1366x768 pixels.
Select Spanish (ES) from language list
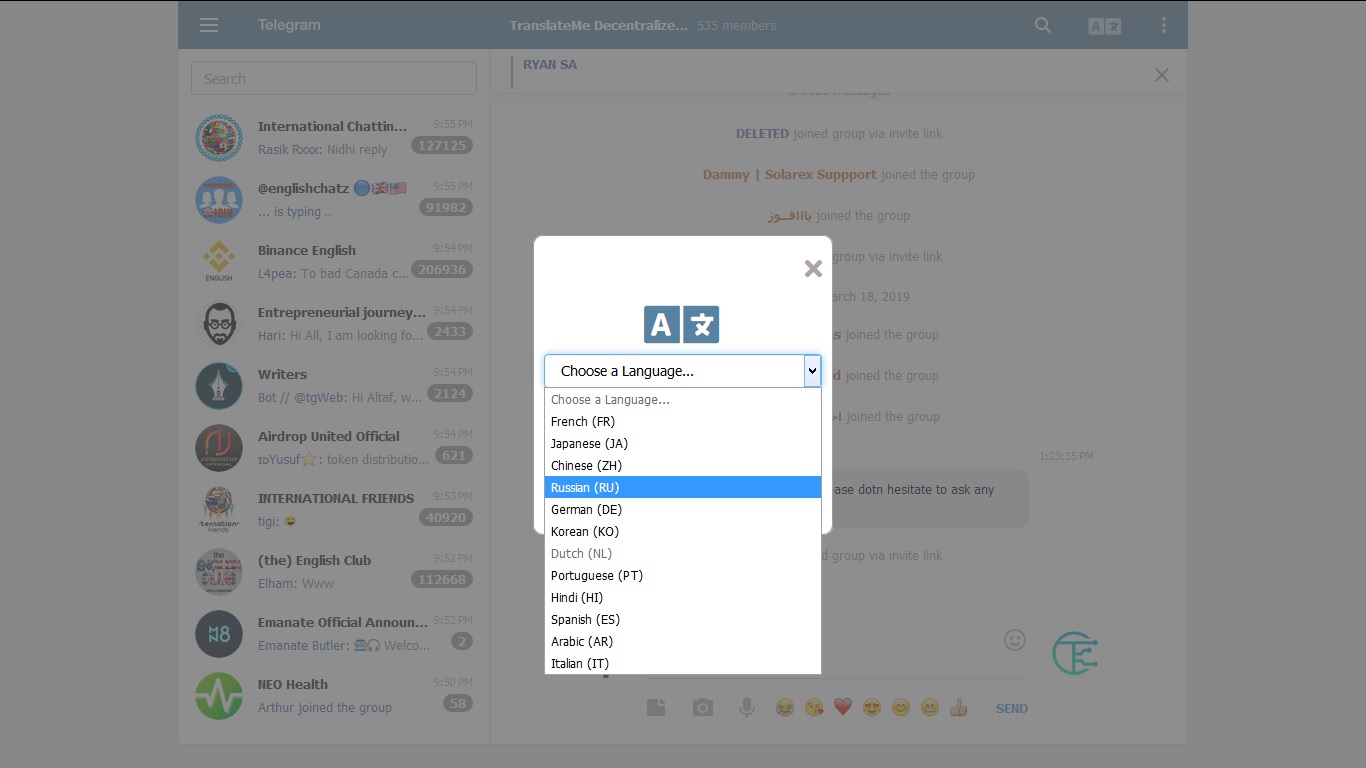(x=683, y=619)
